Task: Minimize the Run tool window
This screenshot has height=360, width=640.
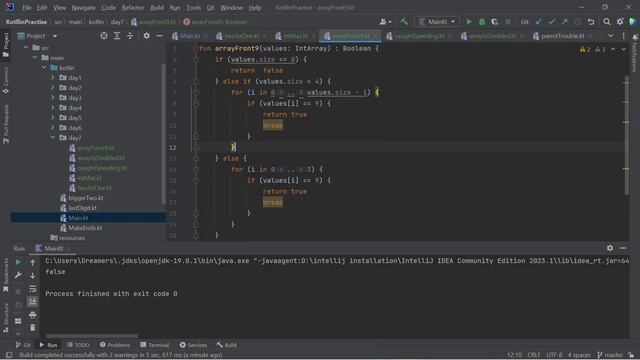Action: [x=623, y=248]
